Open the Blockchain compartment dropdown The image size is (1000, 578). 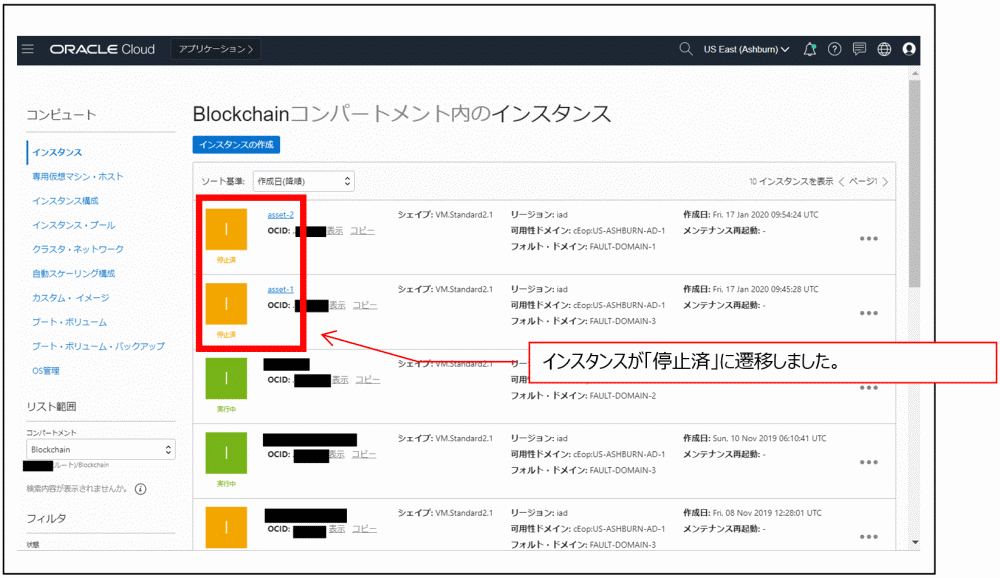(101, 450)
